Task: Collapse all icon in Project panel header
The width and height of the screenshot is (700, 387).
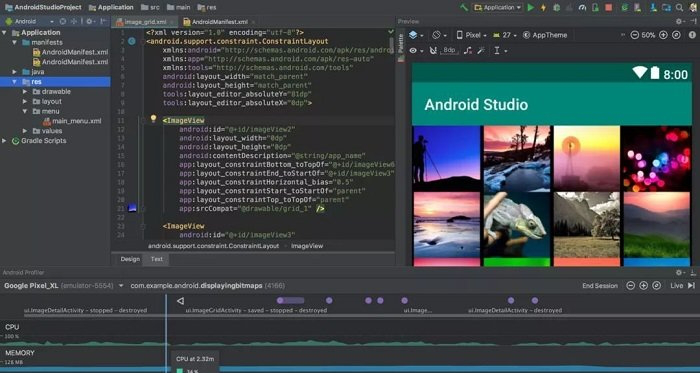Action: click(74, 21)
